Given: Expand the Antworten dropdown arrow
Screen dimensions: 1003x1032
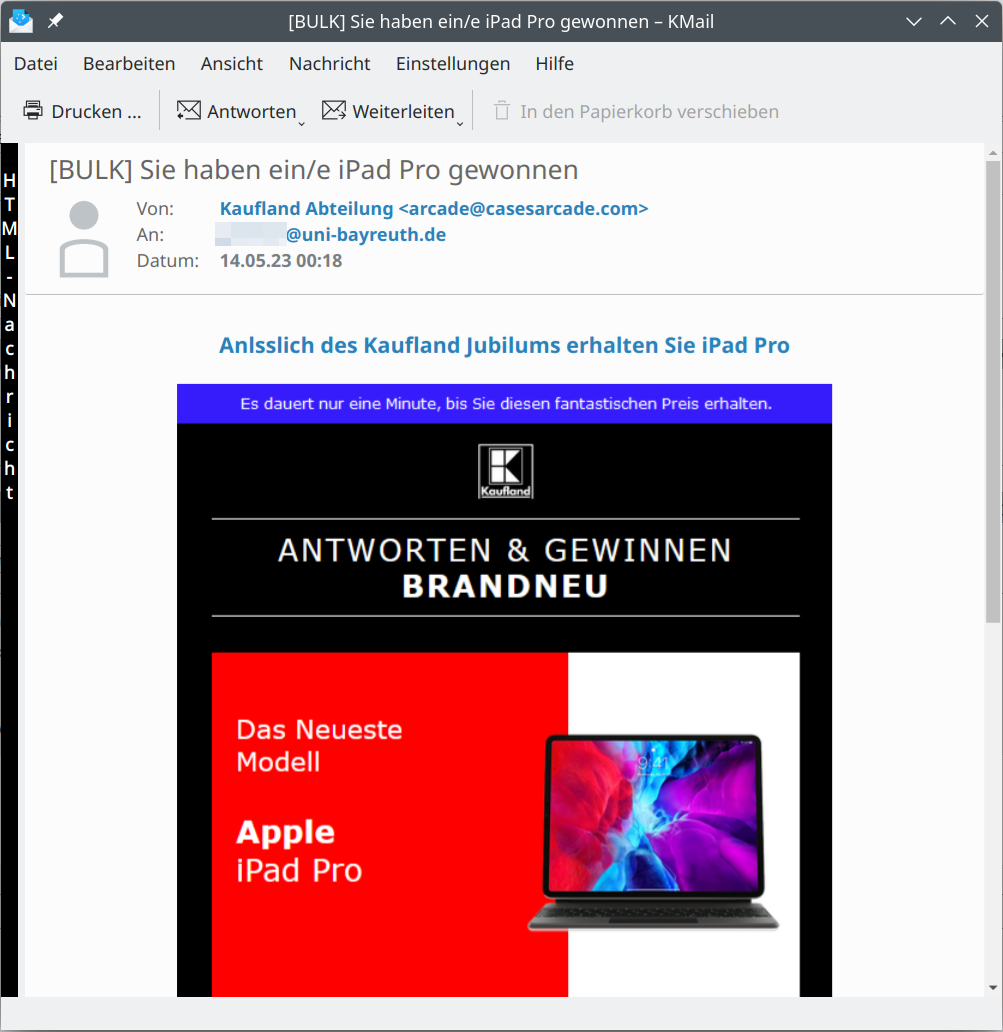Looking at the screenshot, I should pos(301,122).
